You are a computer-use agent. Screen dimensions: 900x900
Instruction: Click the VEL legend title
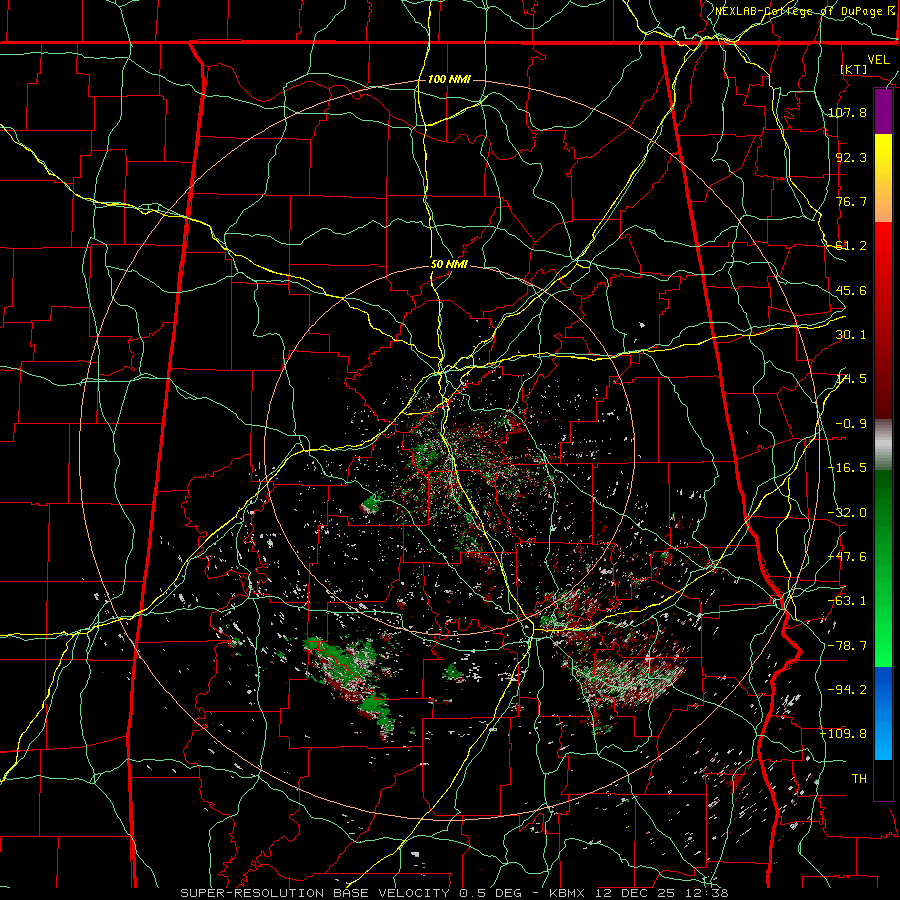(878, 60)
